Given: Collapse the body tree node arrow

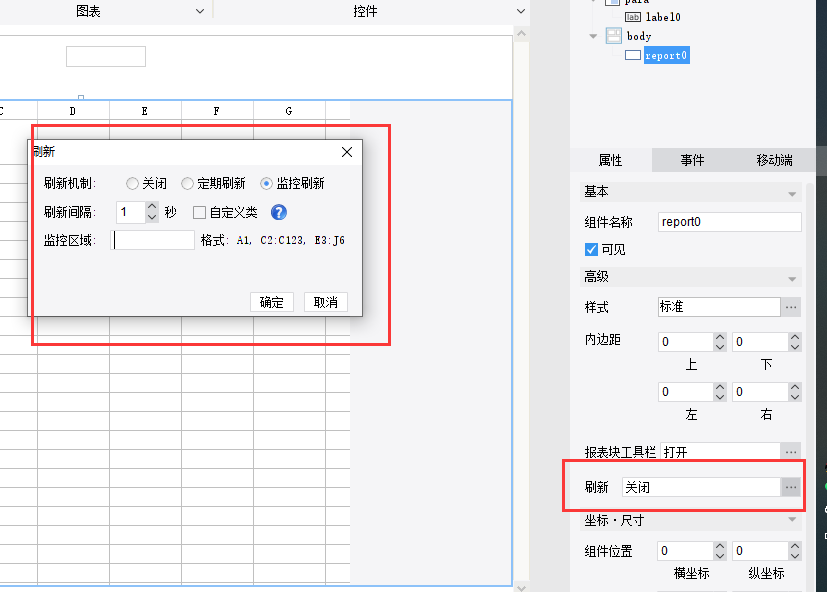Looking at the screenshot, I should 593,36.
